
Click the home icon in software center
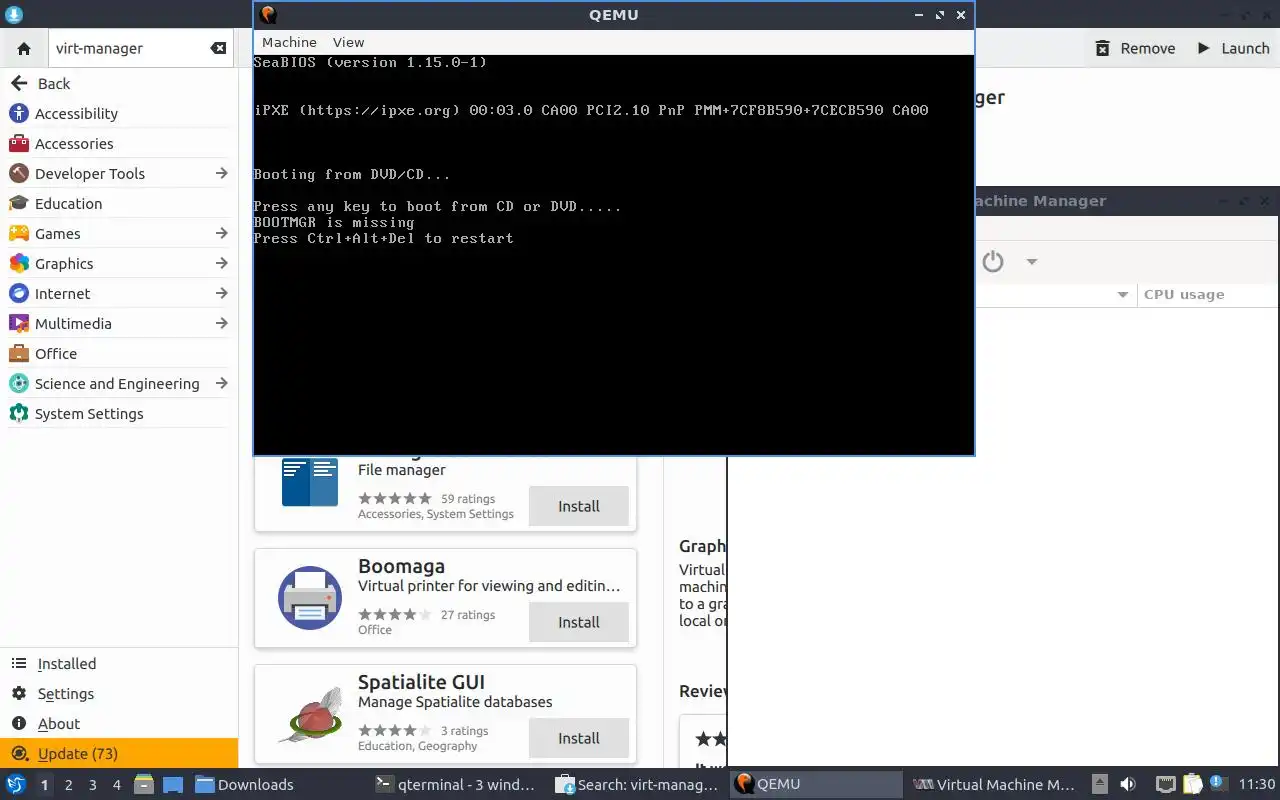pos(24,48)
